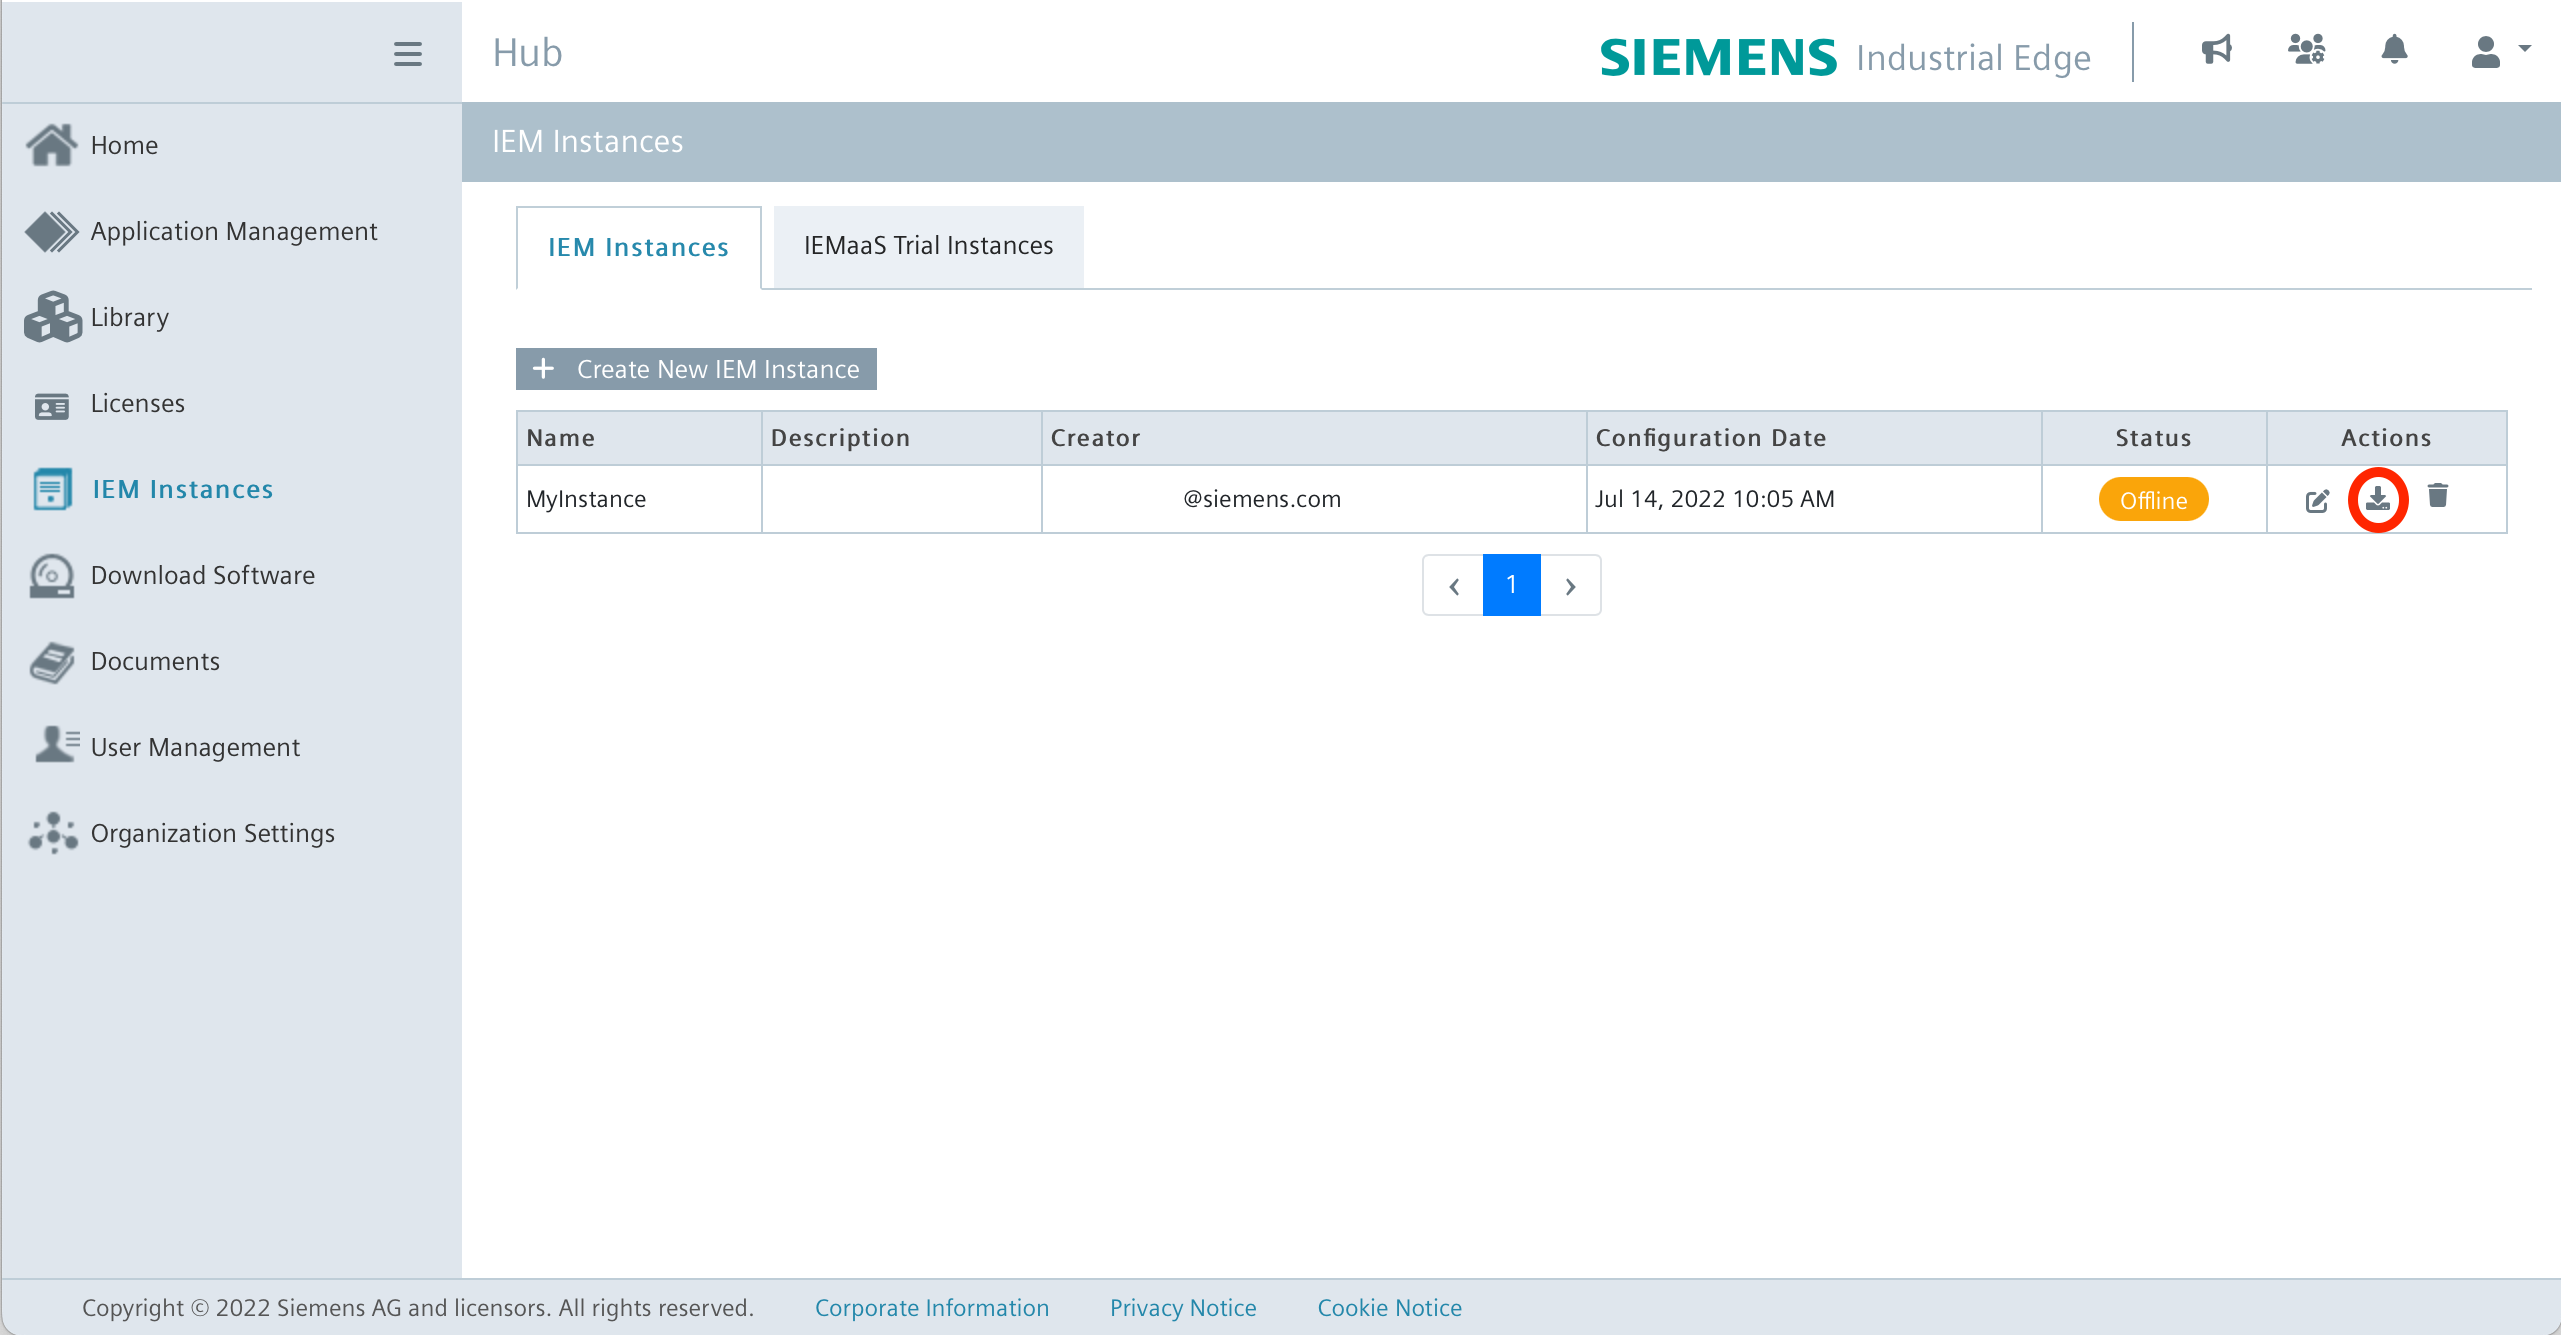Download configuration file for MyInstance
This screenshot has width=2561, height=1335.
point(2377,498)
